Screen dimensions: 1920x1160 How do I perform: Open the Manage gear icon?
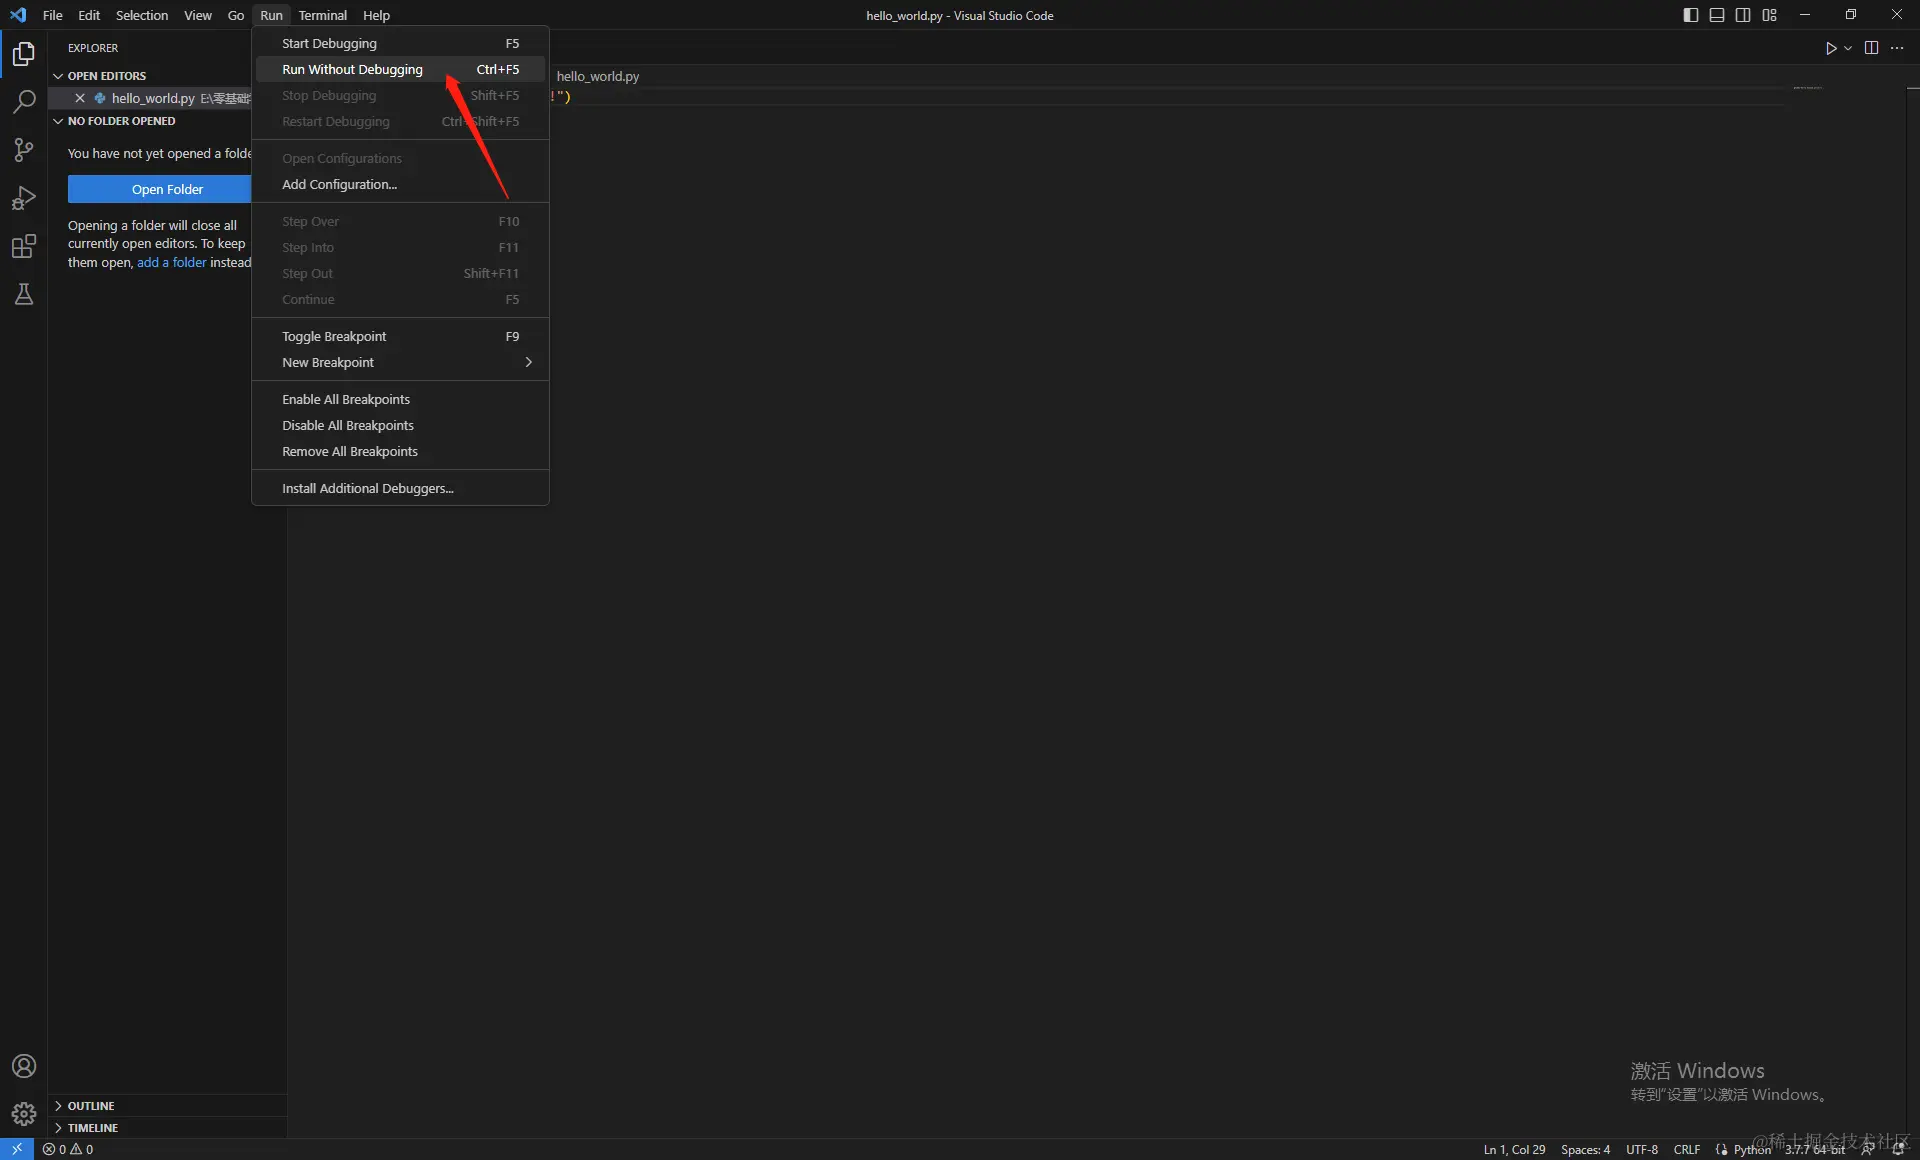point(24,1113)
